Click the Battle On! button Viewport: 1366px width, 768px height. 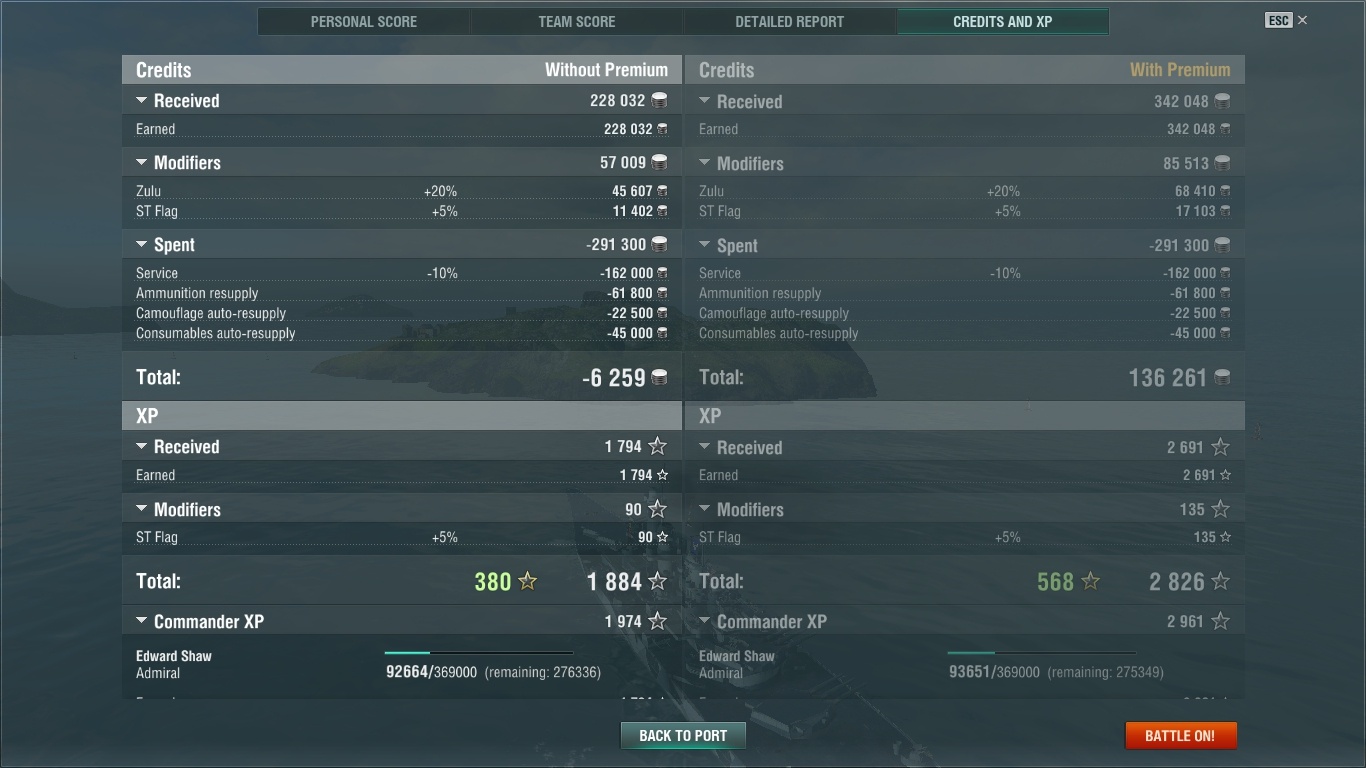(x=1180, y=735)
